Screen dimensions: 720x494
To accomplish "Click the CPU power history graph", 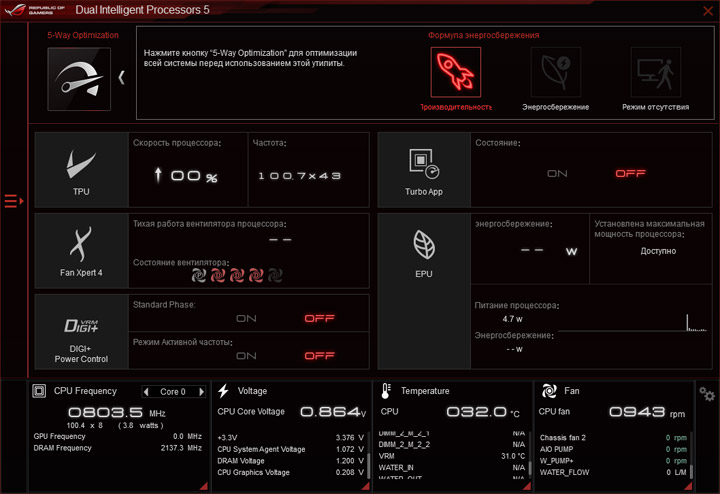I will [632, 323].
